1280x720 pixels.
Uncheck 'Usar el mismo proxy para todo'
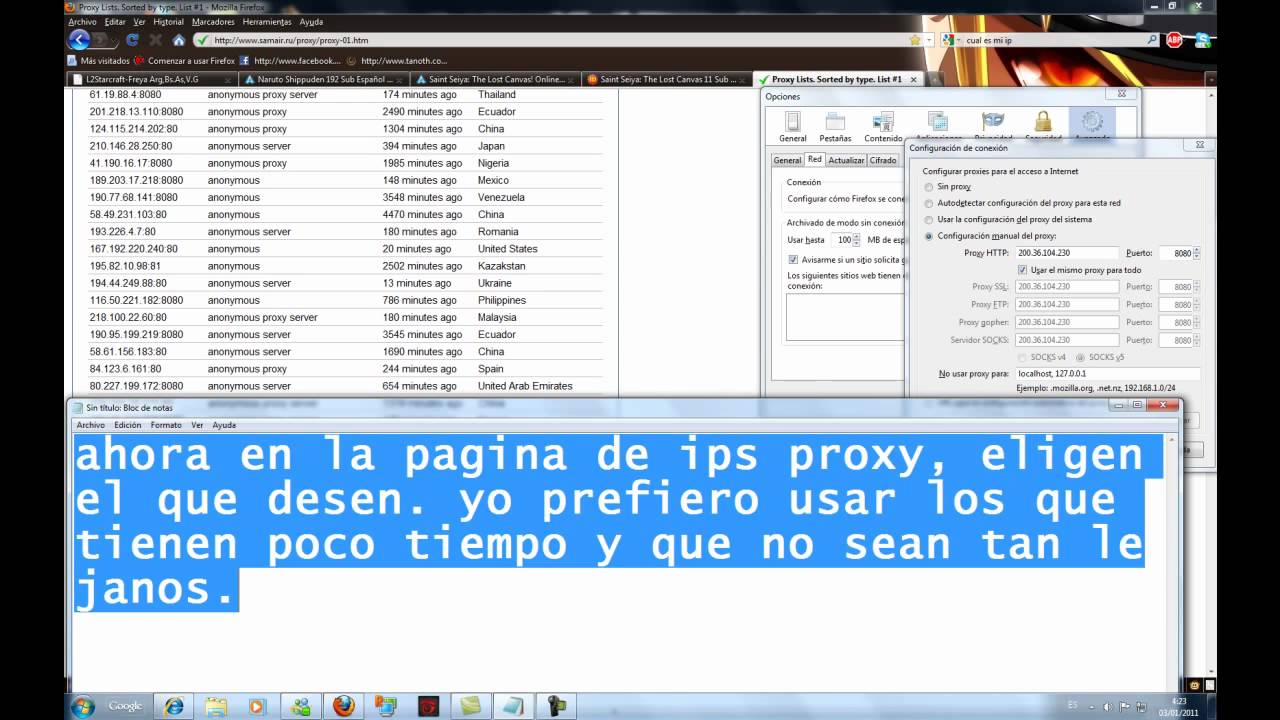pyautogui.click(x=1023, y=270)
